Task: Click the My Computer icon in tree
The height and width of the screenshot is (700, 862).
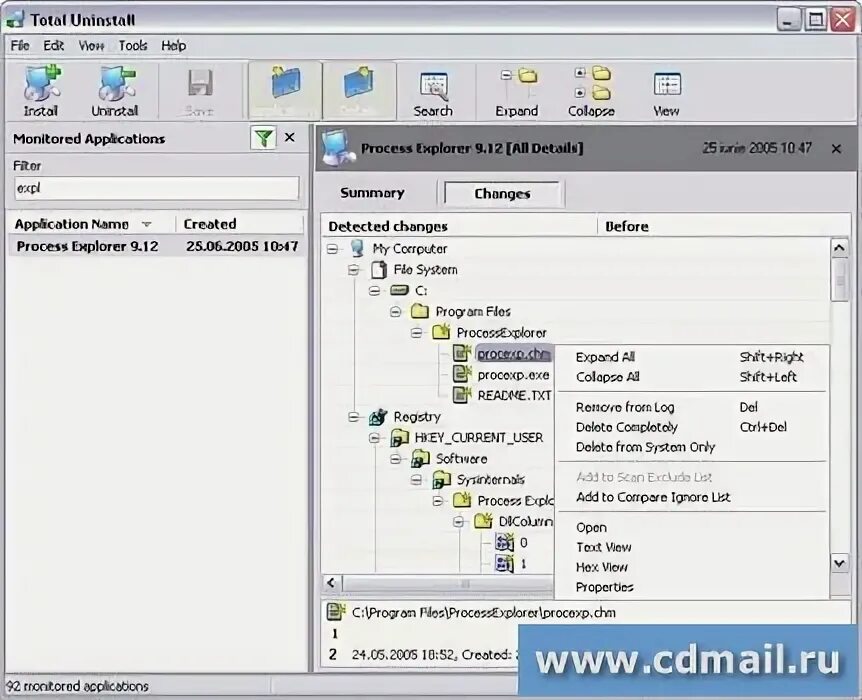Action: [x=358, y=249]
